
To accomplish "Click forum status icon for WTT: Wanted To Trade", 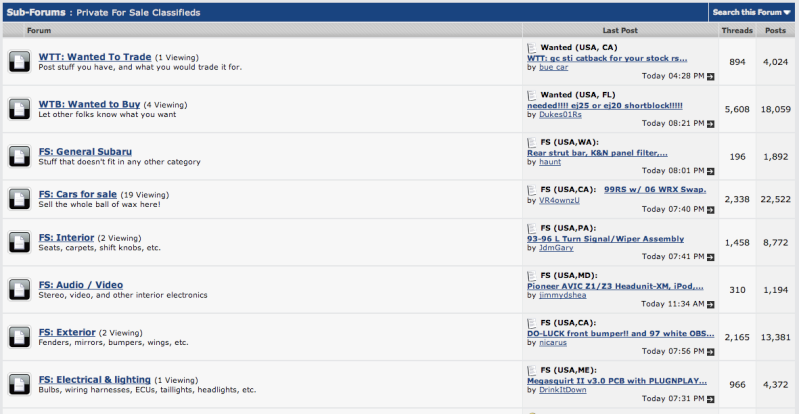I will coord(19,62).
